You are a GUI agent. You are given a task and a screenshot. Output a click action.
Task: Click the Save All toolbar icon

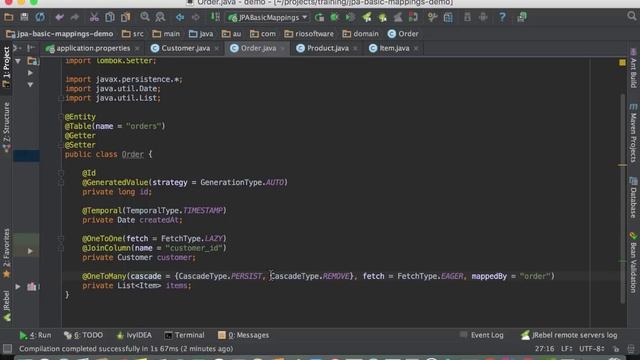pyautogui.click(x=24, y=17)
